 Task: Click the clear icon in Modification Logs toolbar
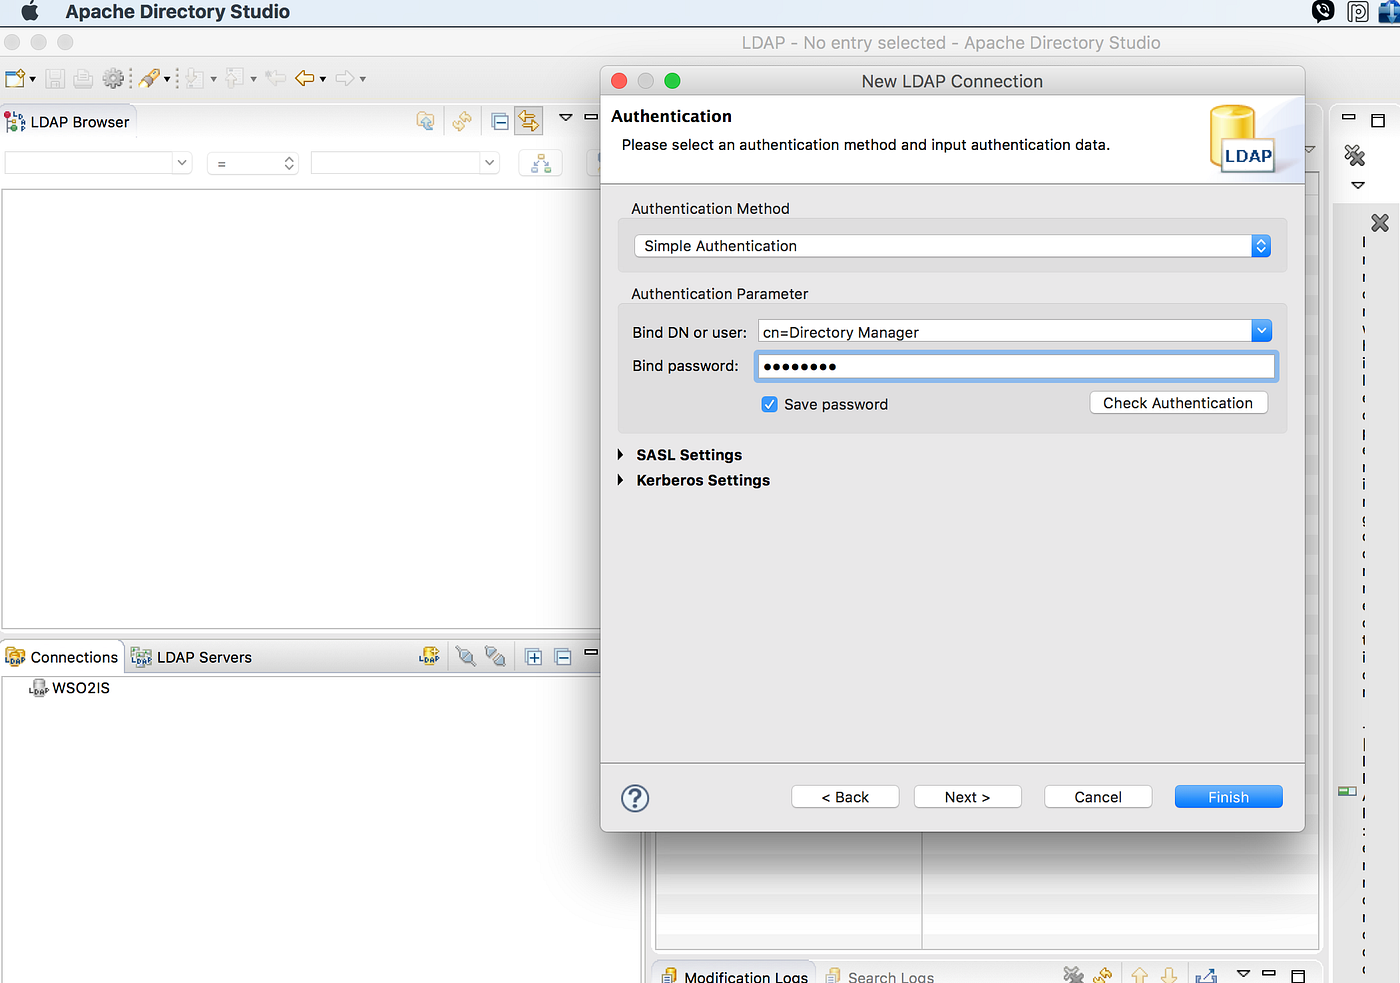point(1073,975)
